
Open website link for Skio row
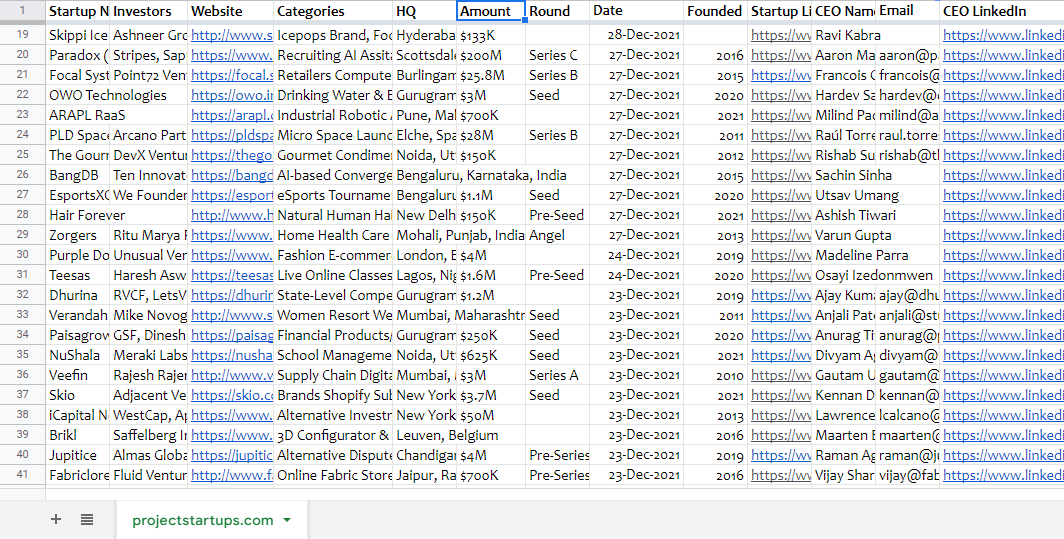coord(232,396)
